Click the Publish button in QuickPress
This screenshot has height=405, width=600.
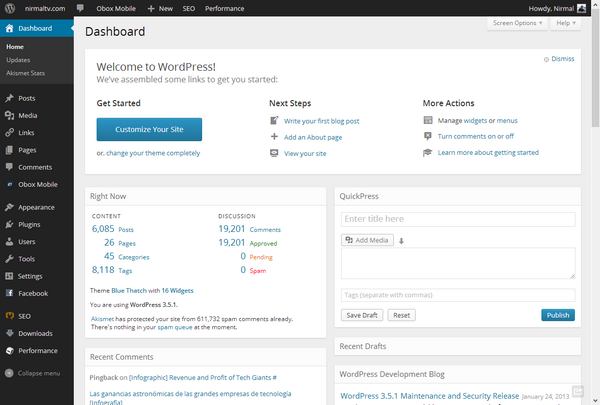pyautogui.click(x=558, y=315)
